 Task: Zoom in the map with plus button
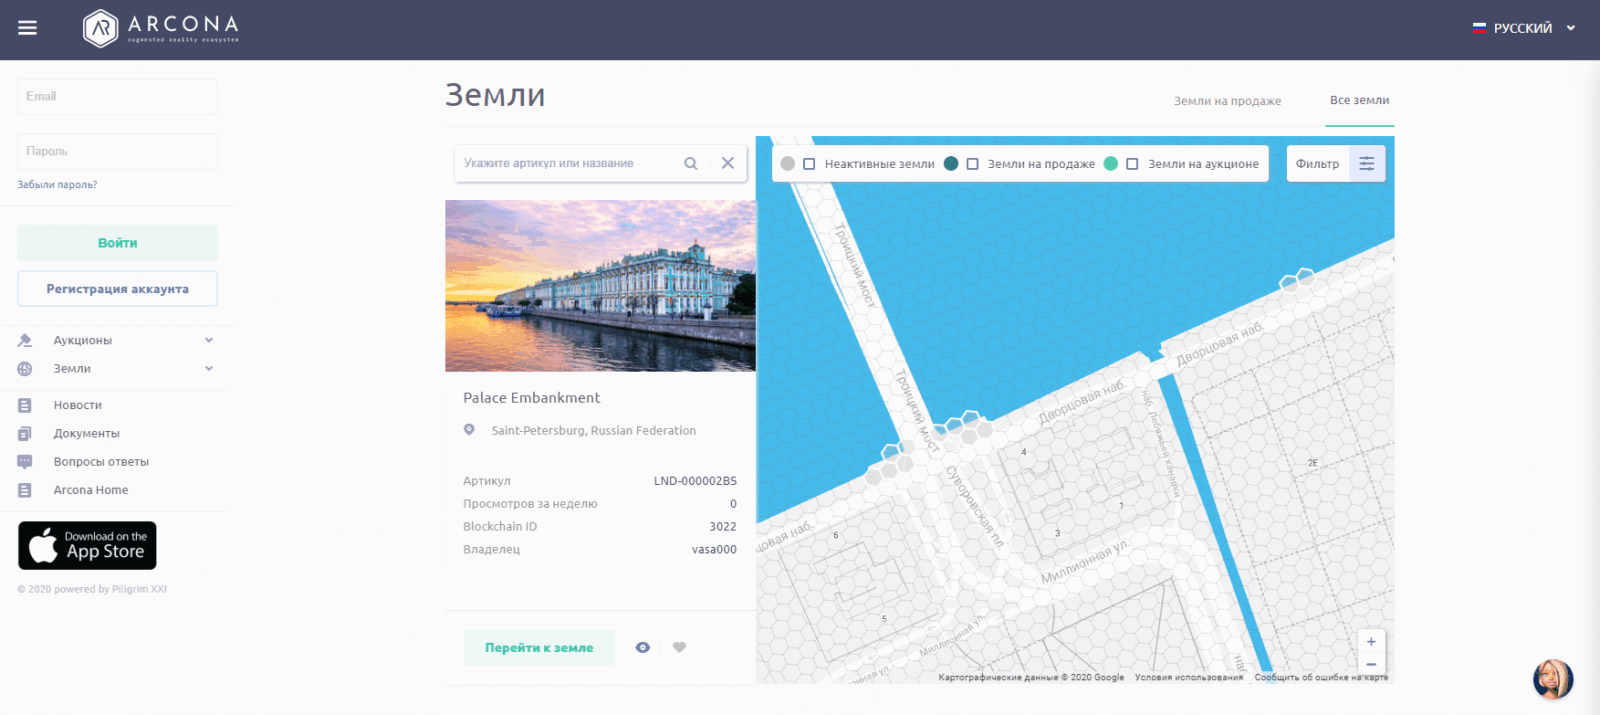[1371, 642]
